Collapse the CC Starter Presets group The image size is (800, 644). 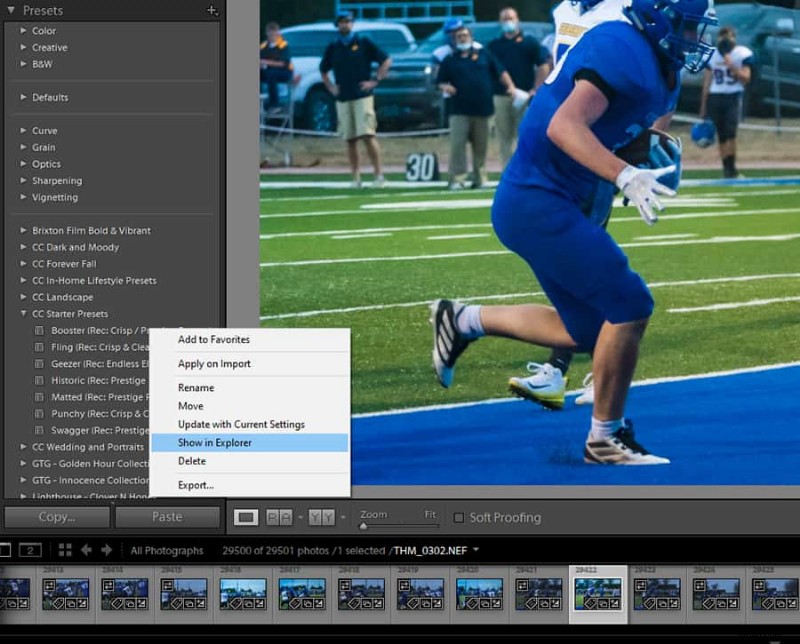23,314
